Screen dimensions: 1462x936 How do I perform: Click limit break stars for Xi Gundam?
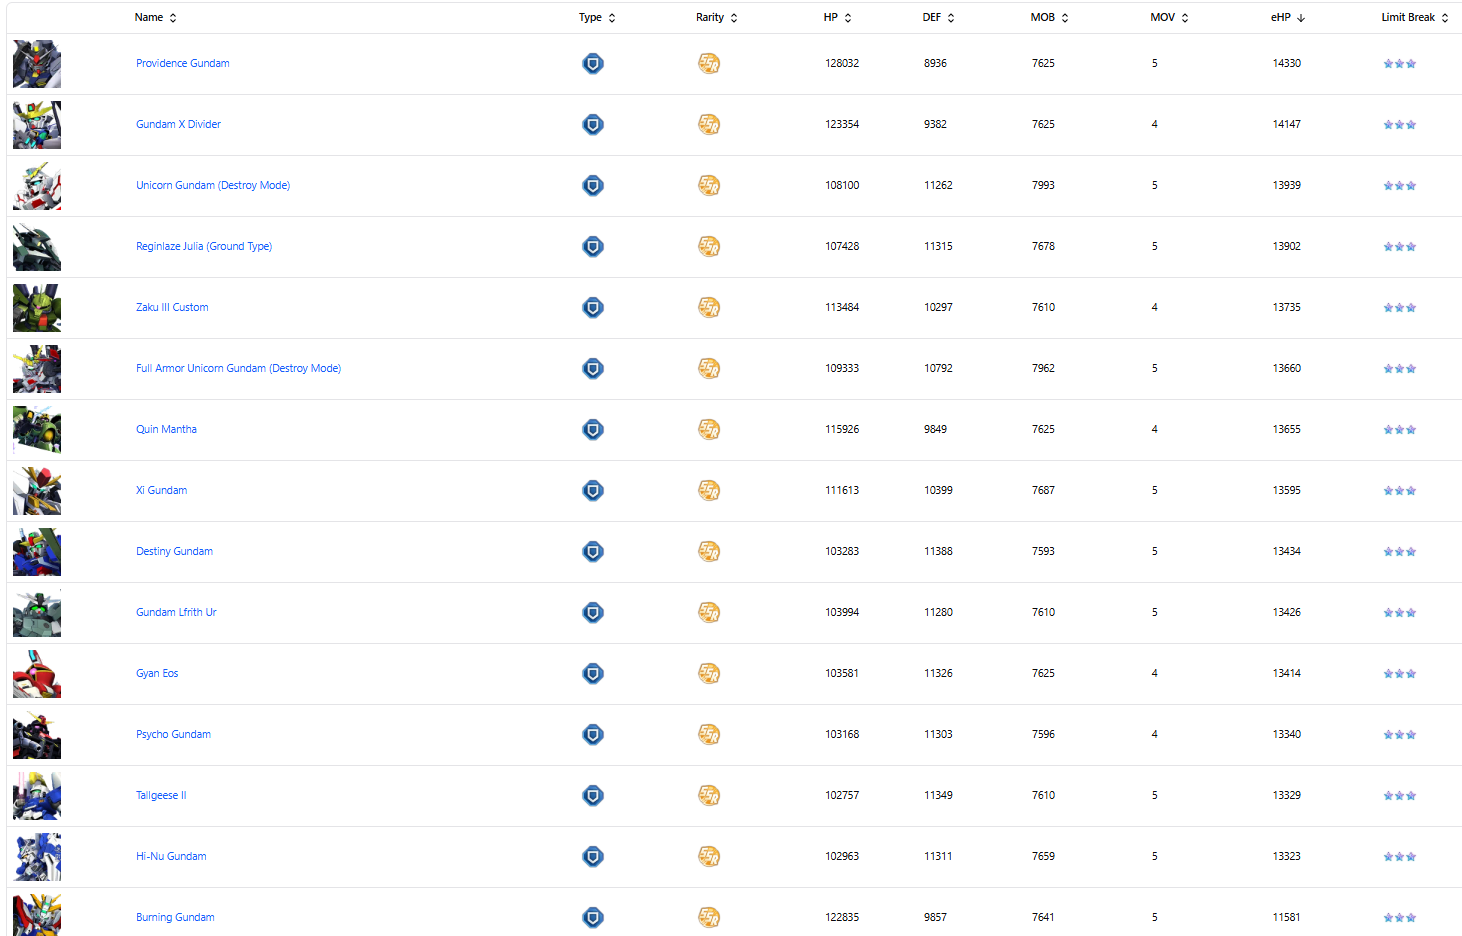click(1399, 491)
